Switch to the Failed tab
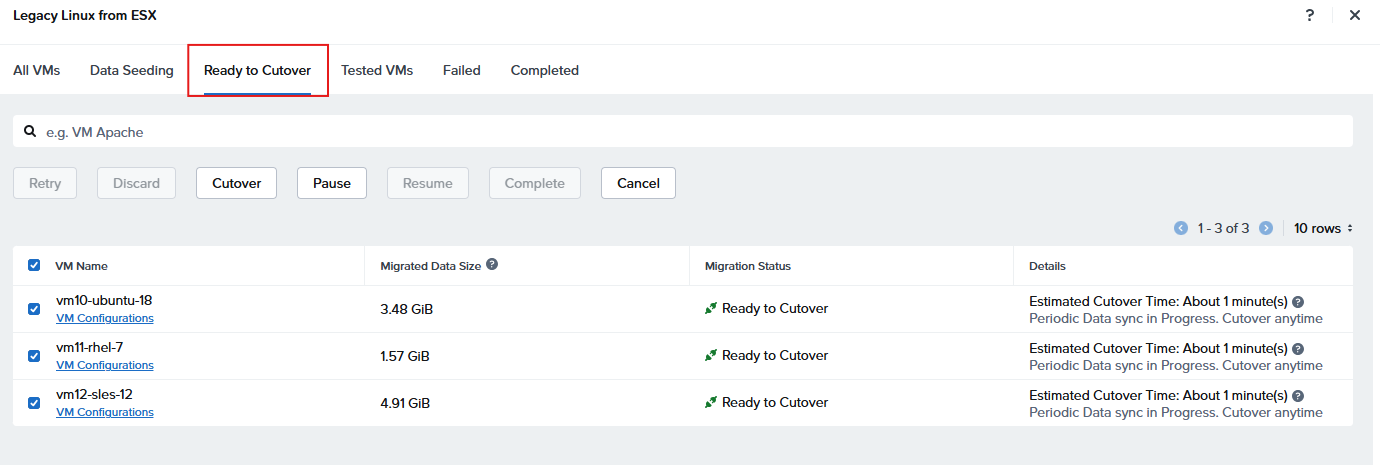The height and width of the screenshot is (465, 1380). (462, 71)
